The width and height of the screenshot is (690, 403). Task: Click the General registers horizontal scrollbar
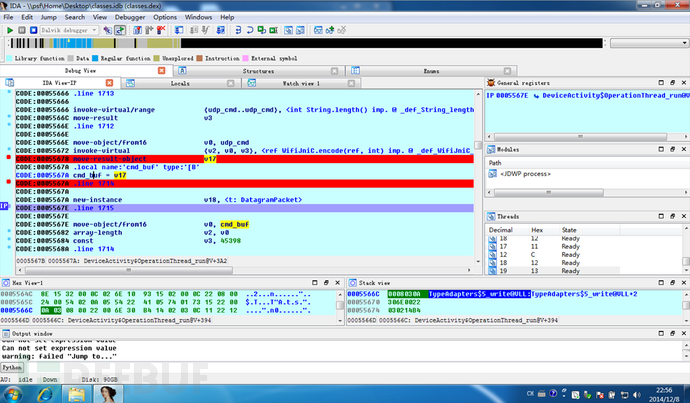pyautogui.click(x=587, y=137)
